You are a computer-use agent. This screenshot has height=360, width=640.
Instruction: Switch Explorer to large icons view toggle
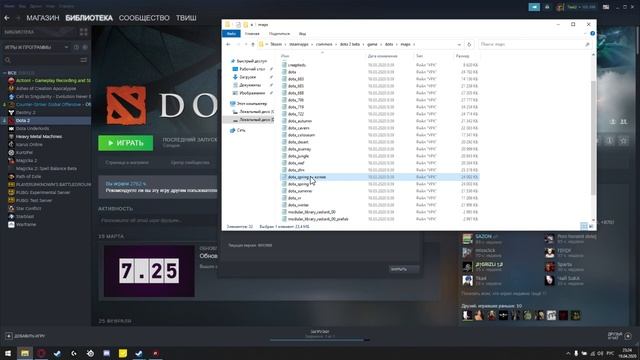(591, 226)
